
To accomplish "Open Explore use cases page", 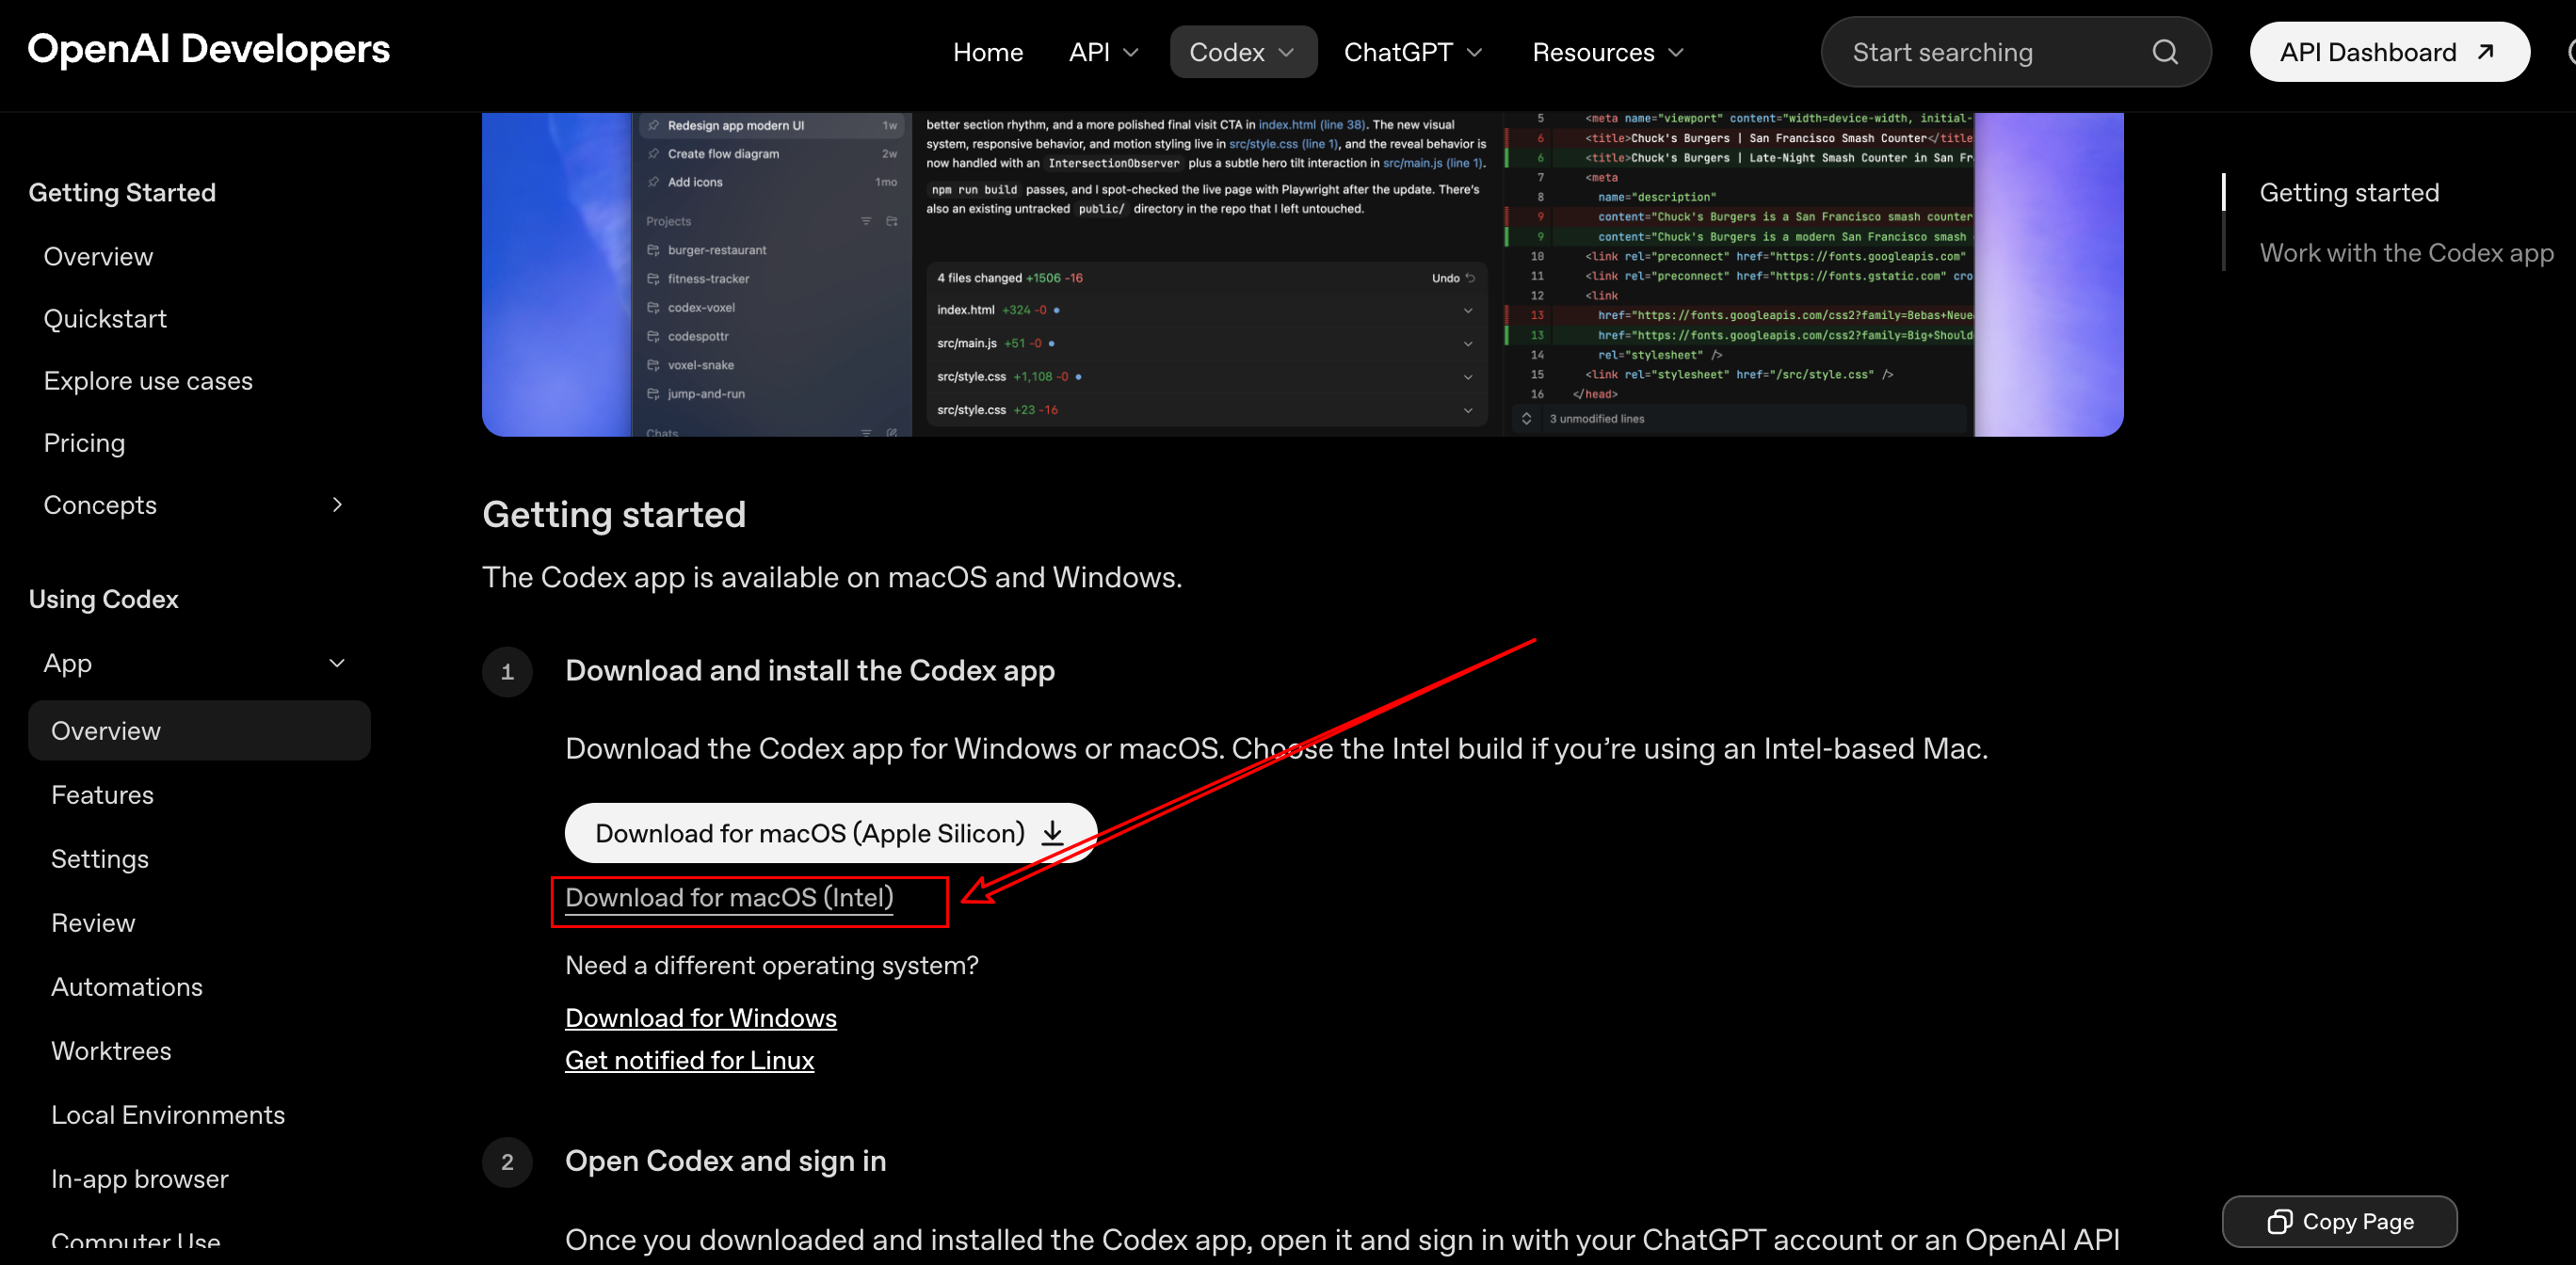I will [x=148, y=381].
